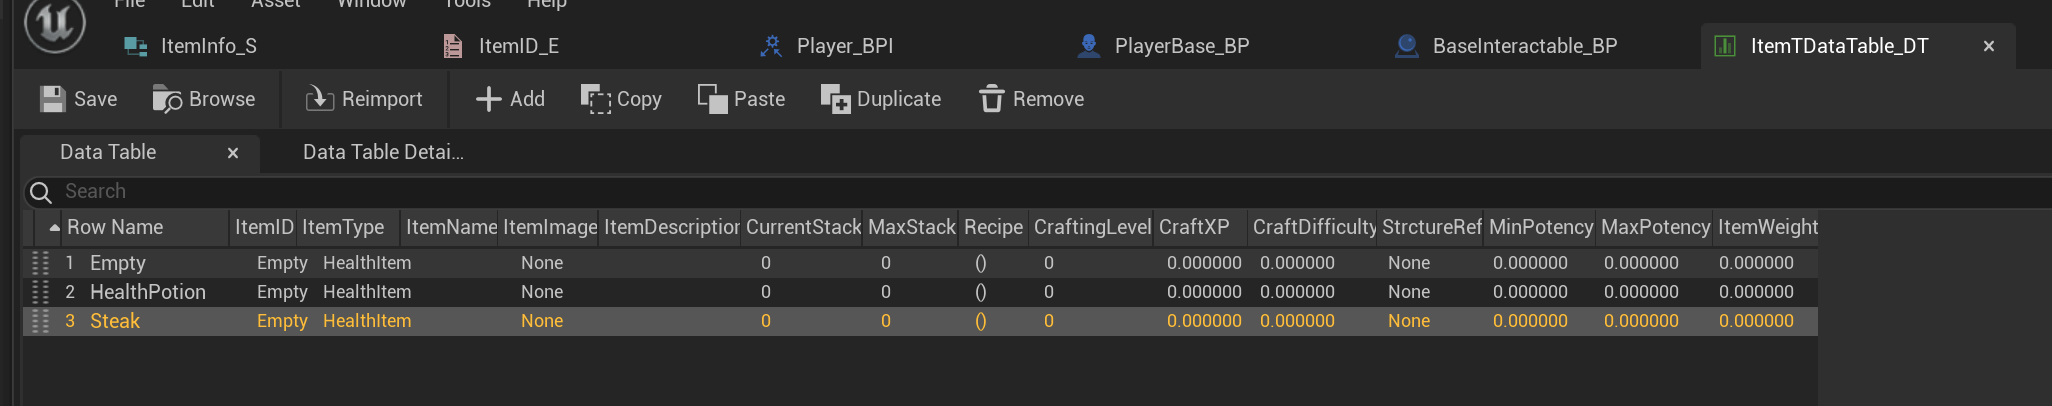Click the Recipe () cell in Empty row
2052x406 pixels.
pyautogui.click(x=981, y=263)
